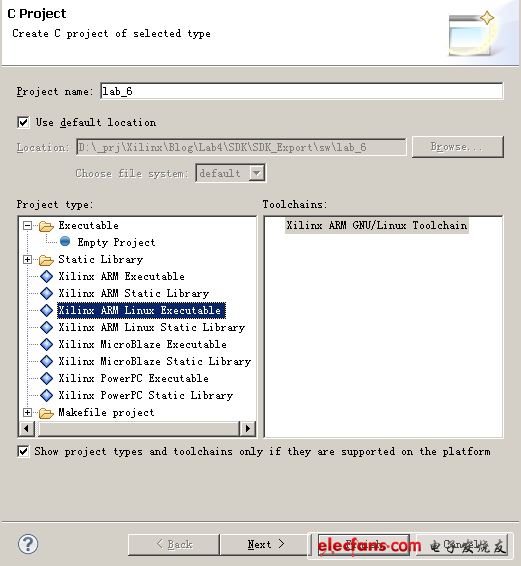Screen dimensions: 521x566
Task: Click the Executable folder icon
Action: (46, 226)
